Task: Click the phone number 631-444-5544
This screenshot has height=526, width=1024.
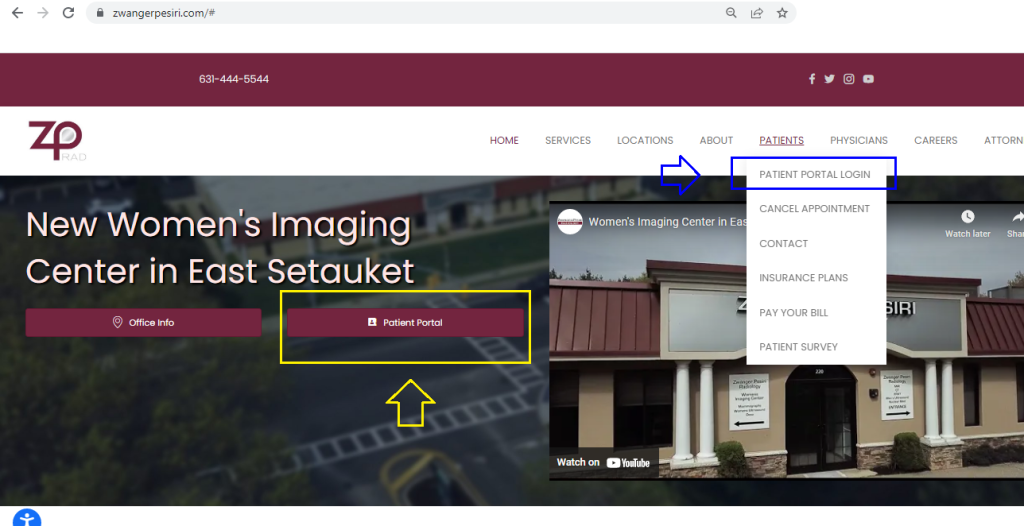Action: 234,79
